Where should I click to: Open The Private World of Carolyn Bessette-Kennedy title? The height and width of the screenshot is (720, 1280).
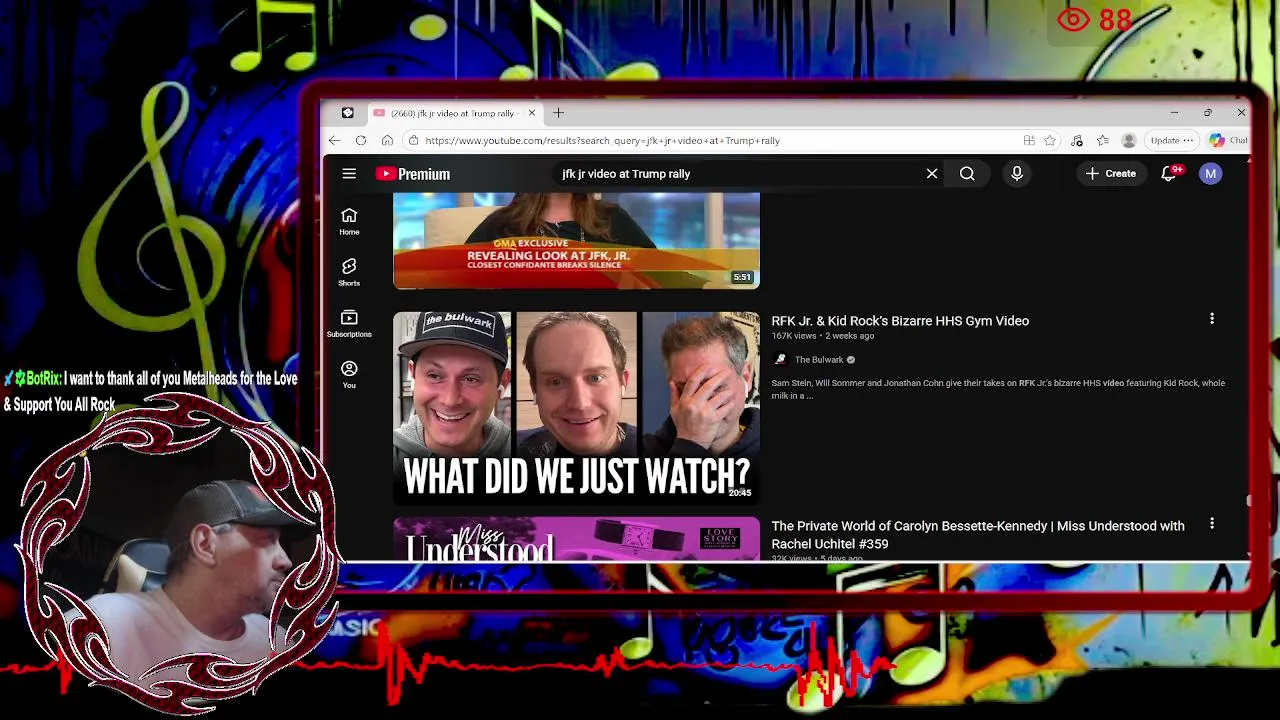coord(977,535)
